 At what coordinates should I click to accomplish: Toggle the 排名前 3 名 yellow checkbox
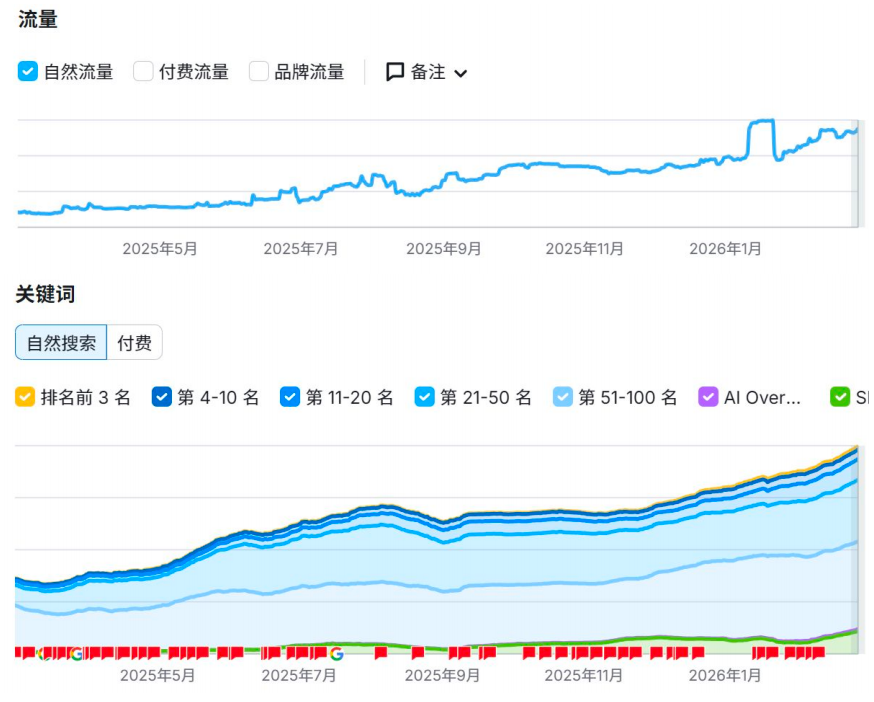coord(25,397)
